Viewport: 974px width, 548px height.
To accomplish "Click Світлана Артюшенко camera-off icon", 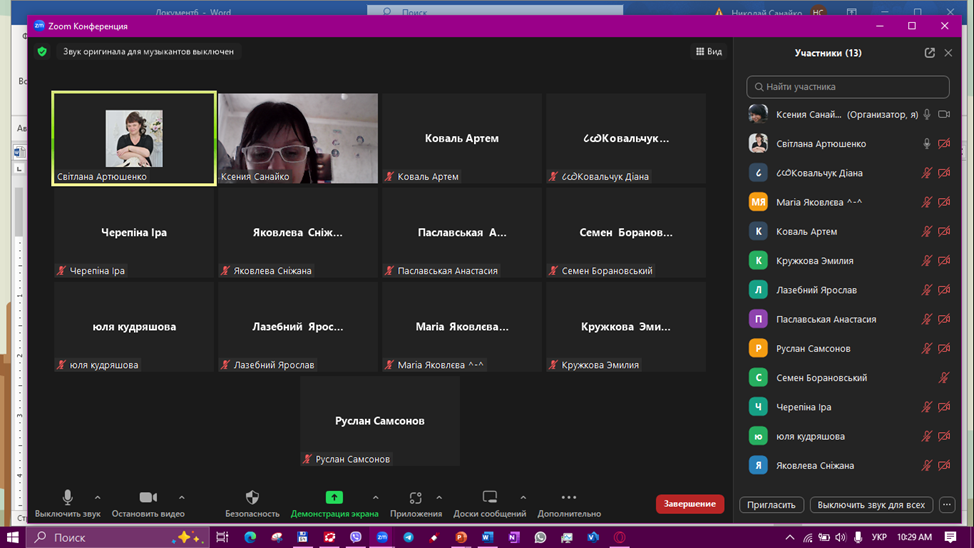I will [944, 144].
